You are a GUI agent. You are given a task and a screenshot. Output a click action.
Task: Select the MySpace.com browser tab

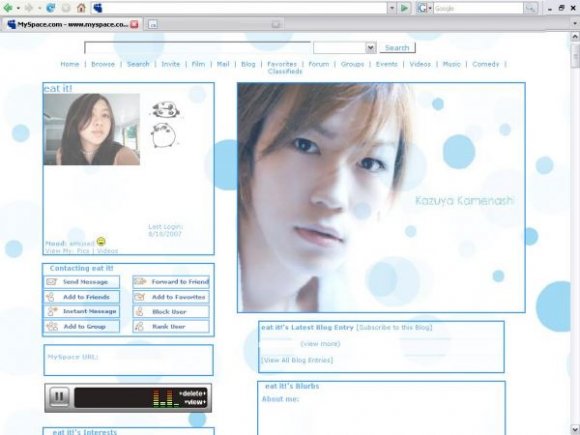72,24
